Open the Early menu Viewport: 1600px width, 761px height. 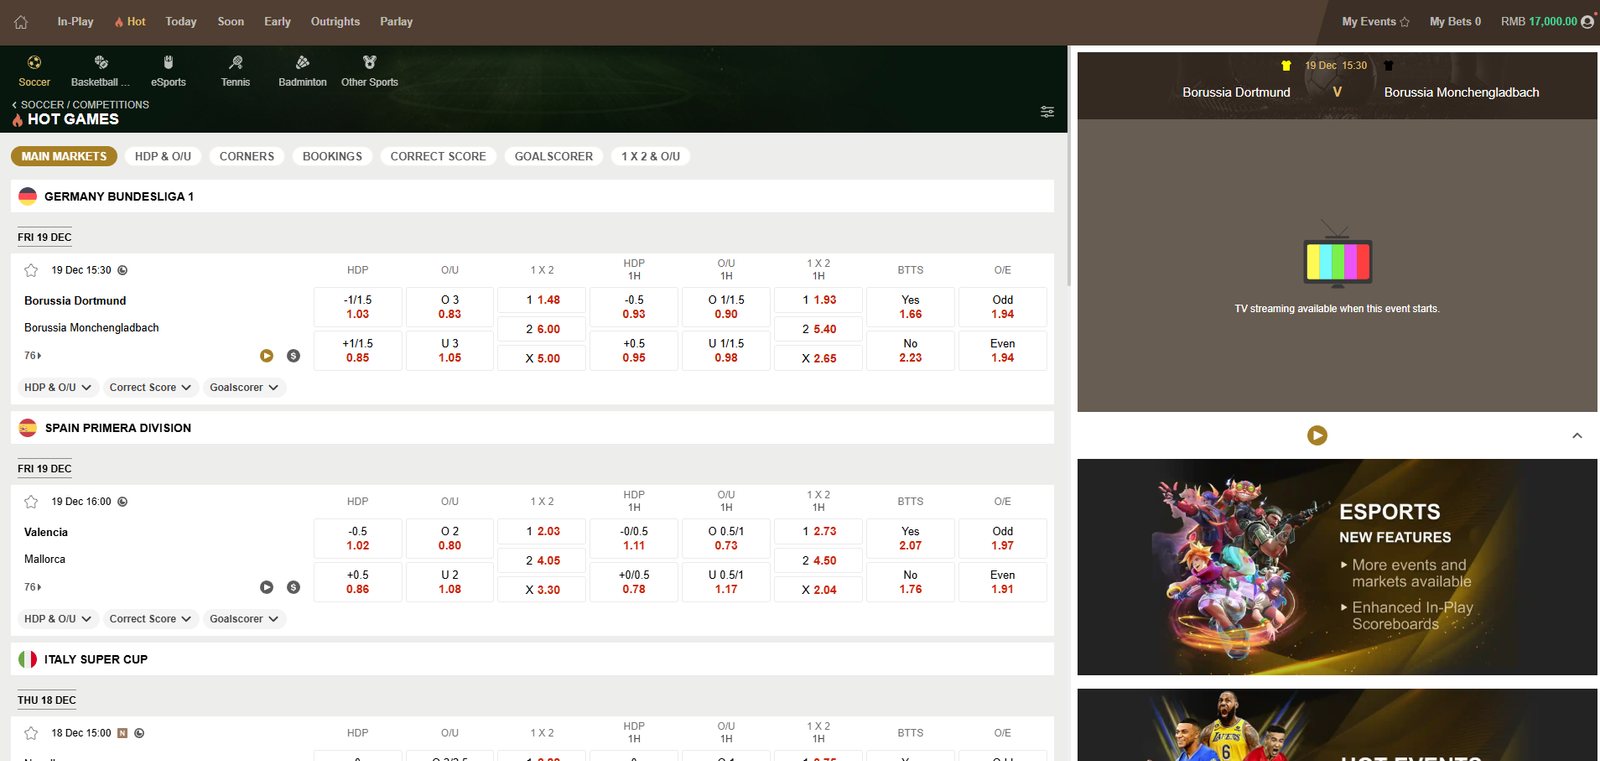point(277,21)
